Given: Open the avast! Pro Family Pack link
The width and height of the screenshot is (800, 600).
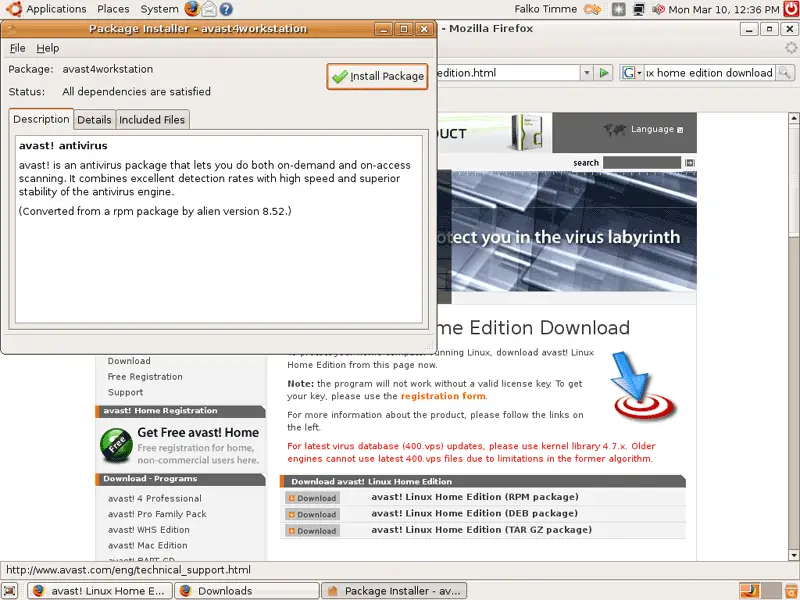Looking at the screenshot, I should click(x=157, y=514).
